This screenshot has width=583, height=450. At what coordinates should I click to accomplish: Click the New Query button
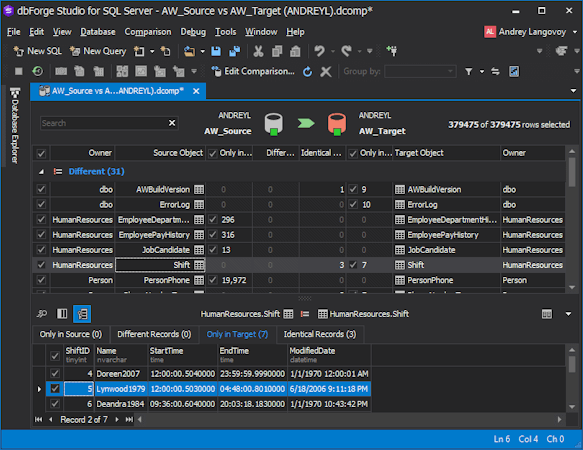coord(98,51)
